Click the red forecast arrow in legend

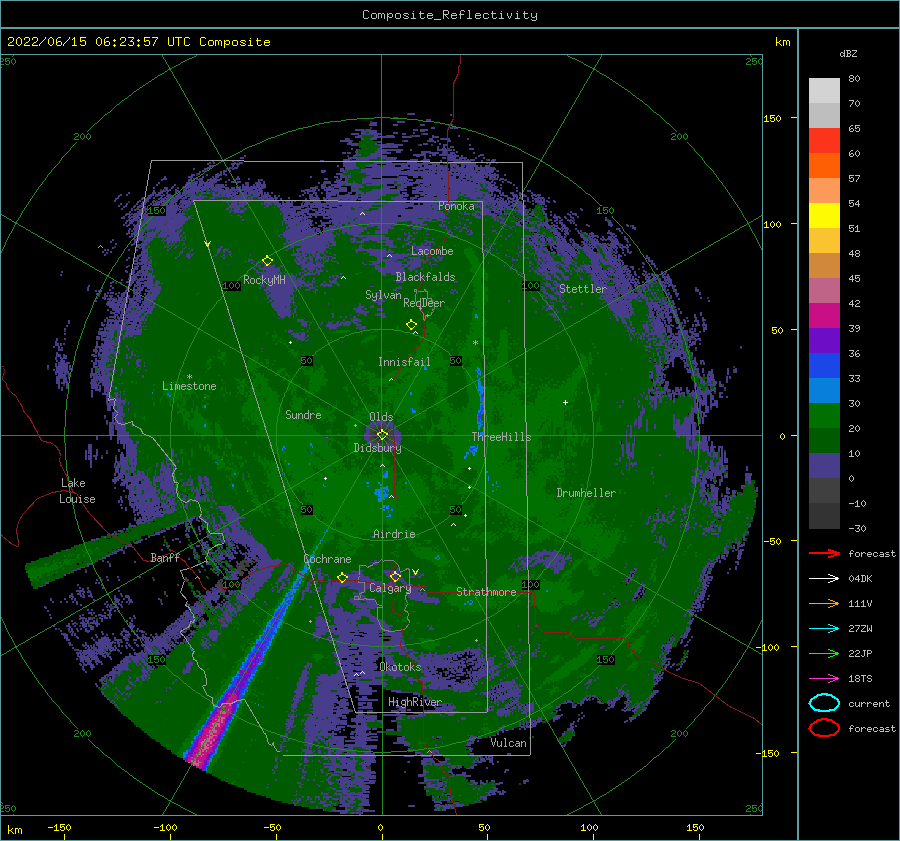click(x=824, y=553)
